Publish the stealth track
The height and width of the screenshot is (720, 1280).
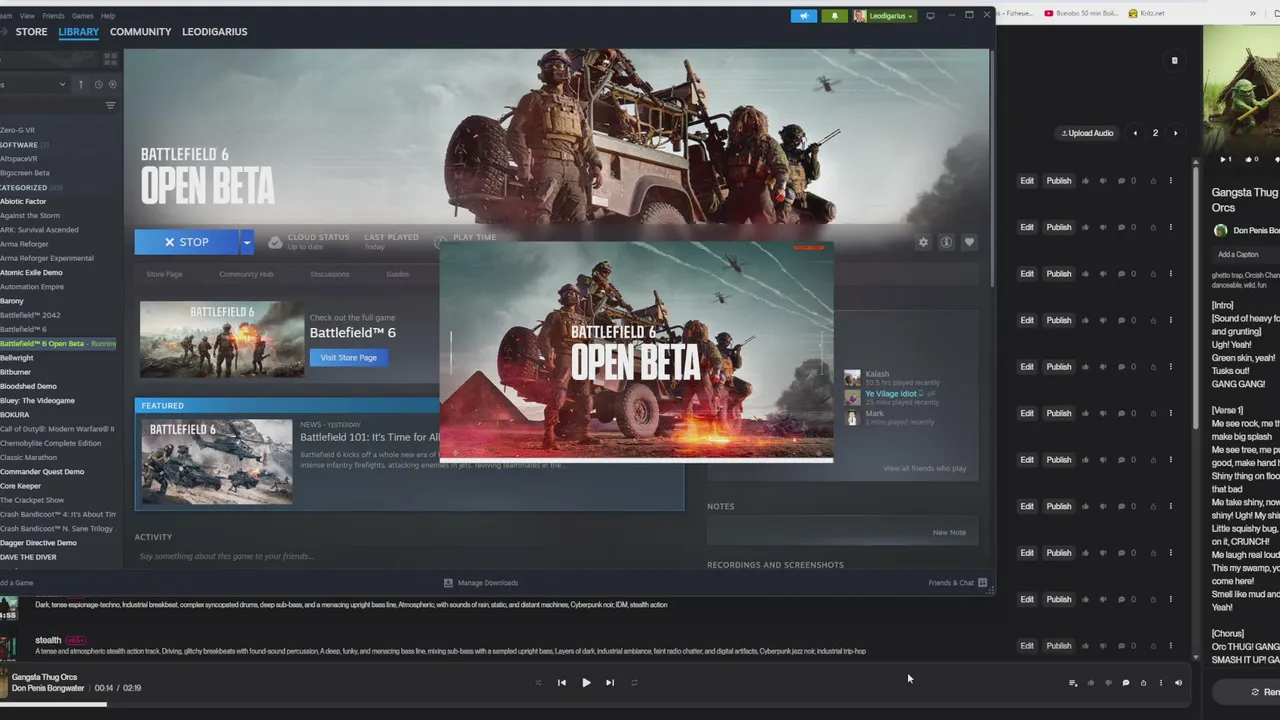tap(1059, 646)
